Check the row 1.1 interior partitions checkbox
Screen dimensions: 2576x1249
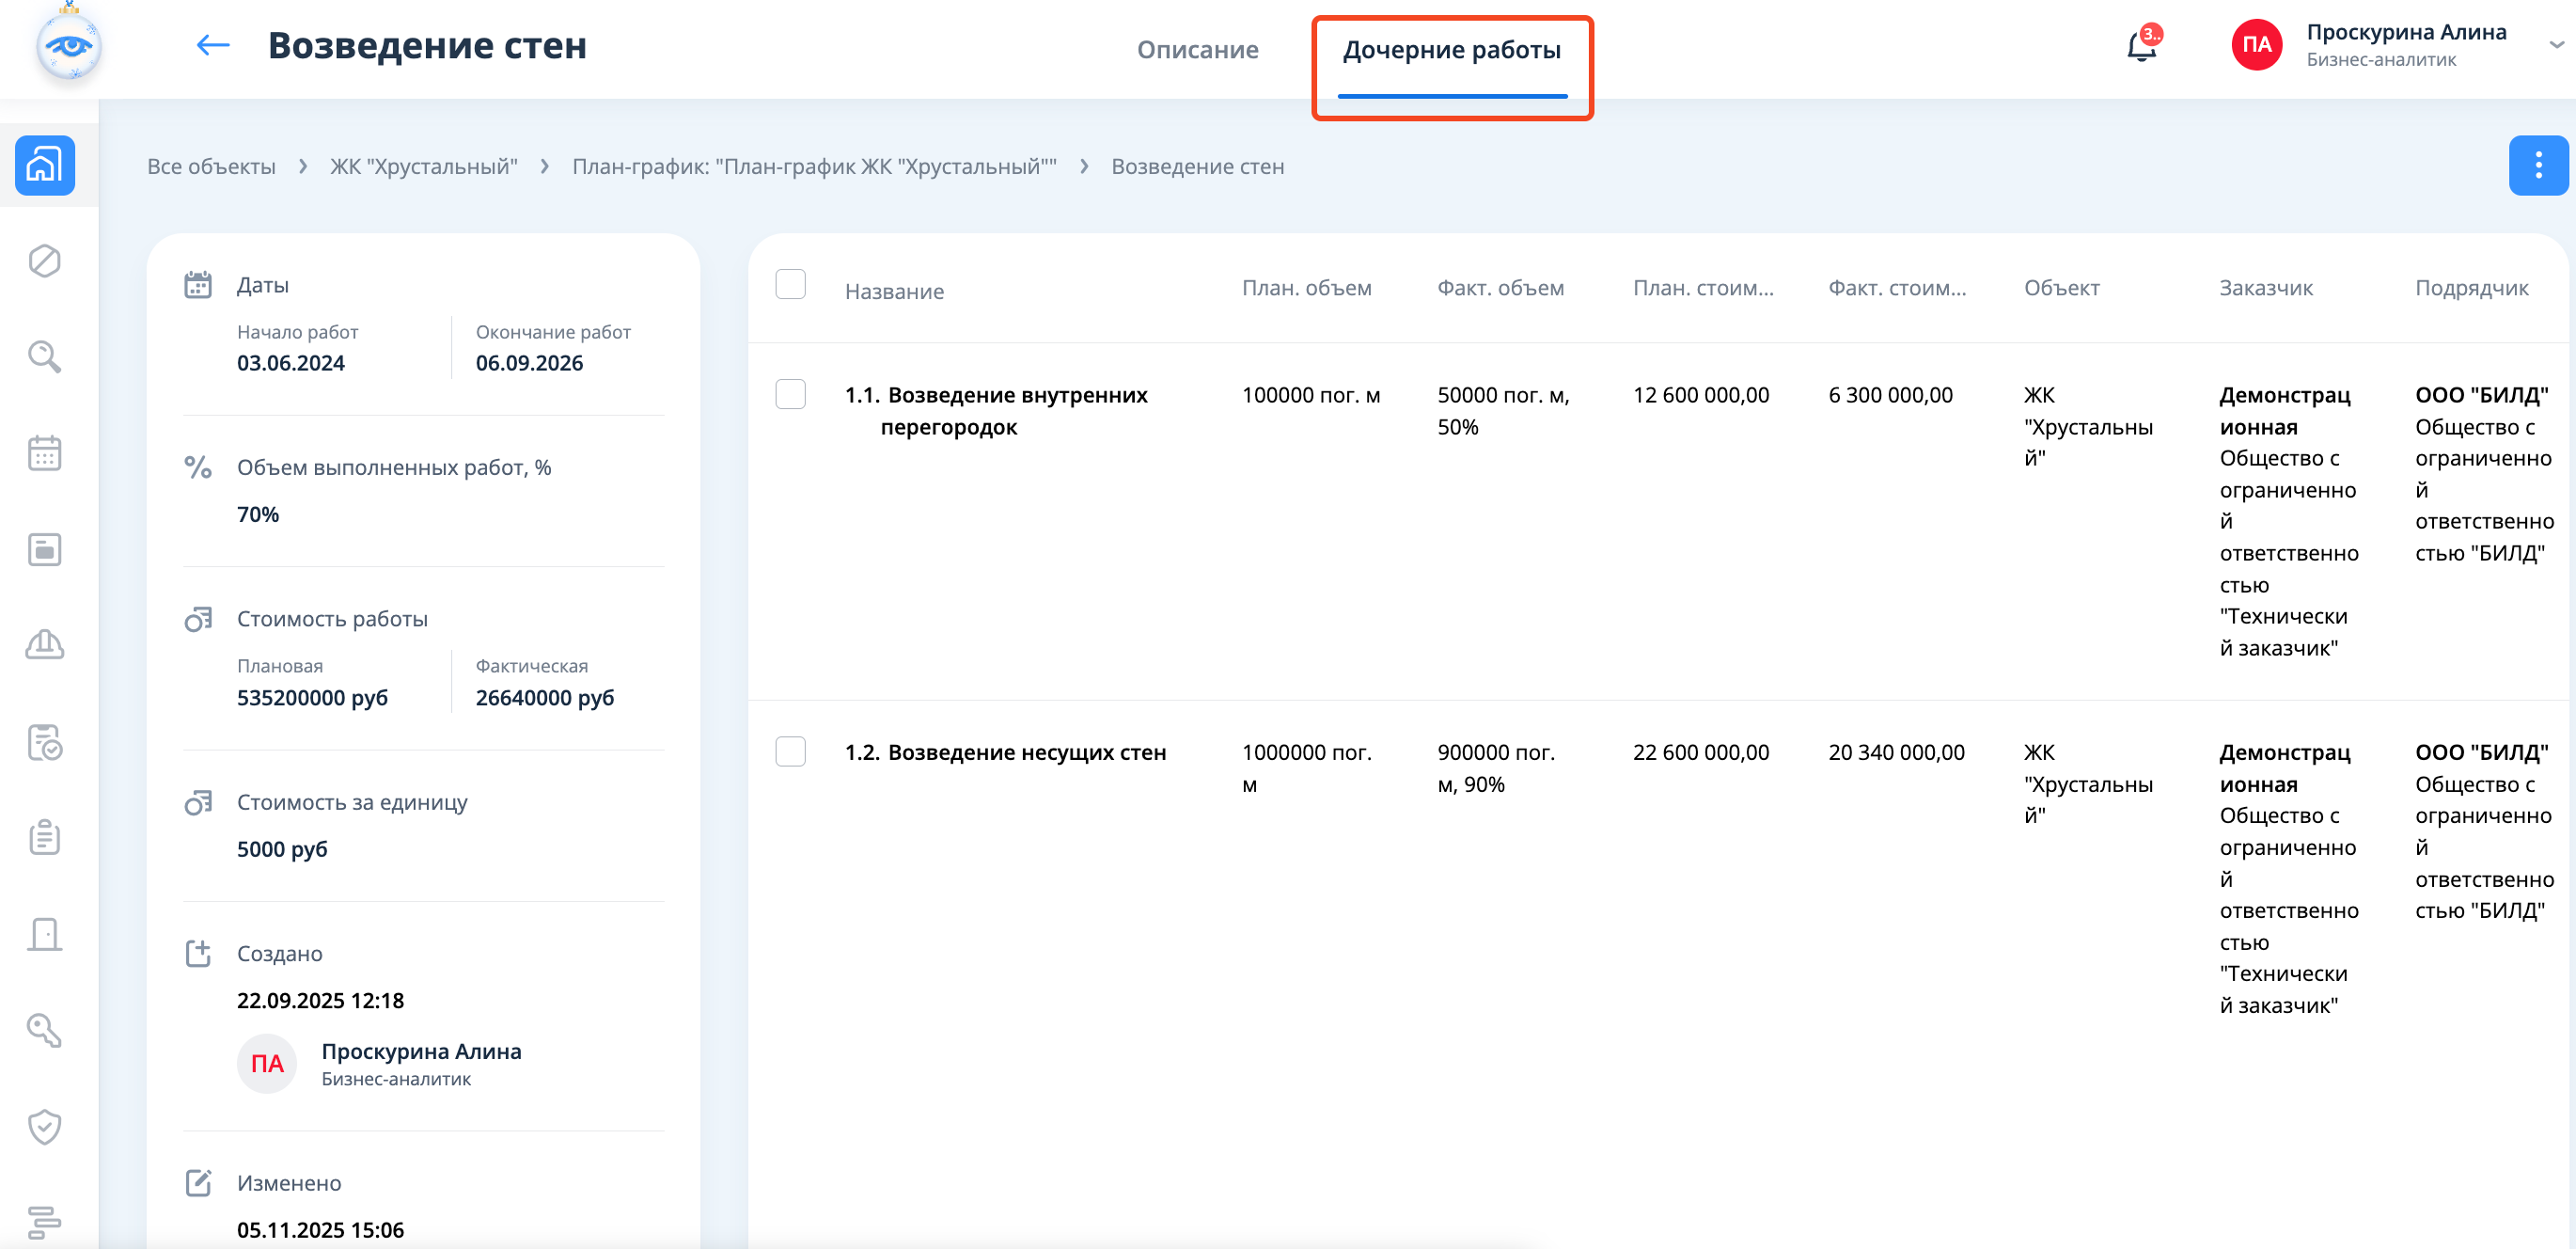pyautogui.click(x=790, y=395)
